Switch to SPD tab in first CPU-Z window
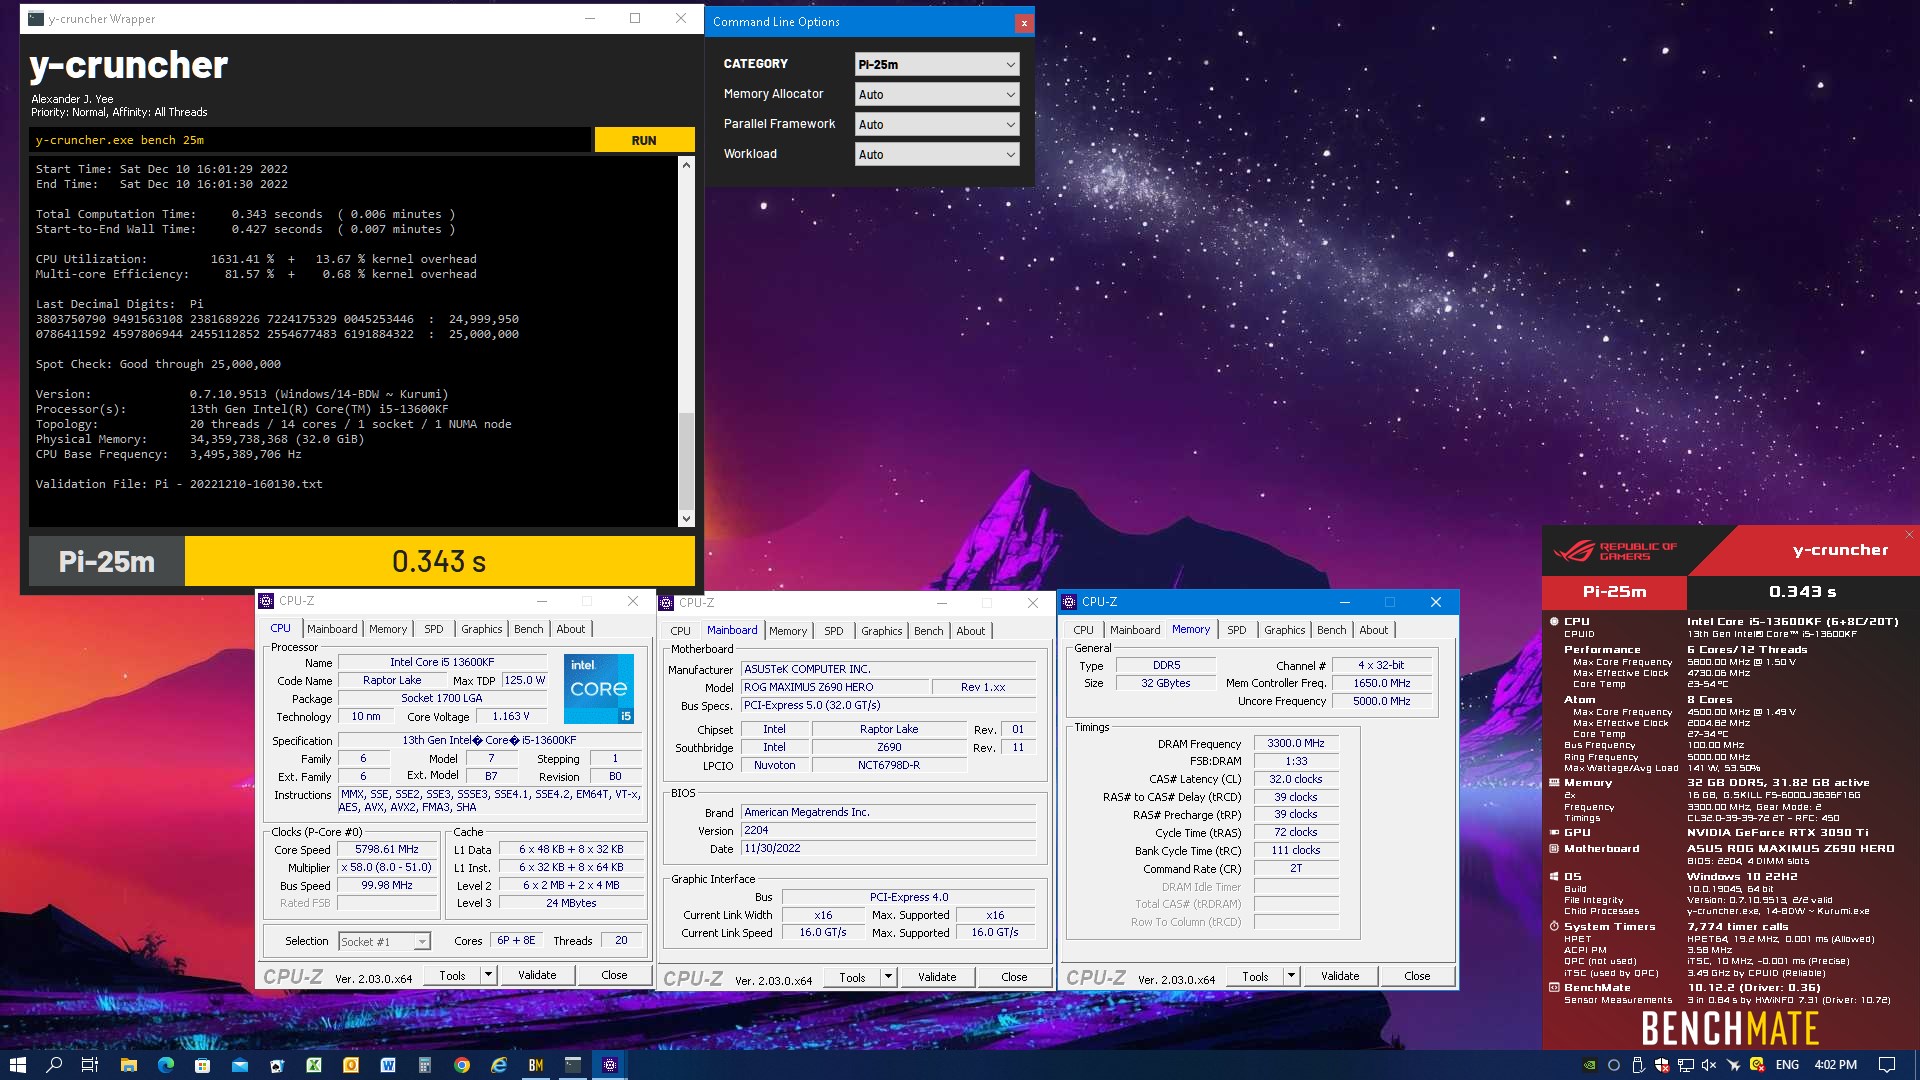This screenshot has width=1920, height=1080. [x=433, y=629]
